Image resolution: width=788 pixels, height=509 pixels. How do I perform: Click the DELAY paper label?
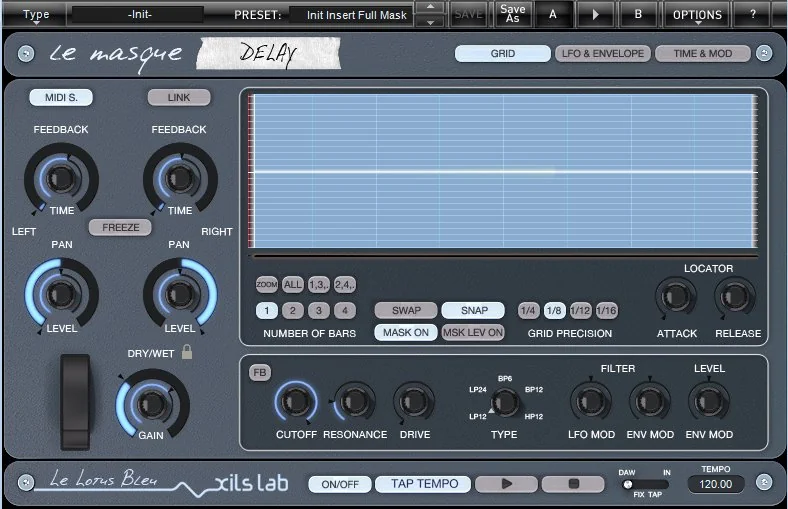coord(268,53)
